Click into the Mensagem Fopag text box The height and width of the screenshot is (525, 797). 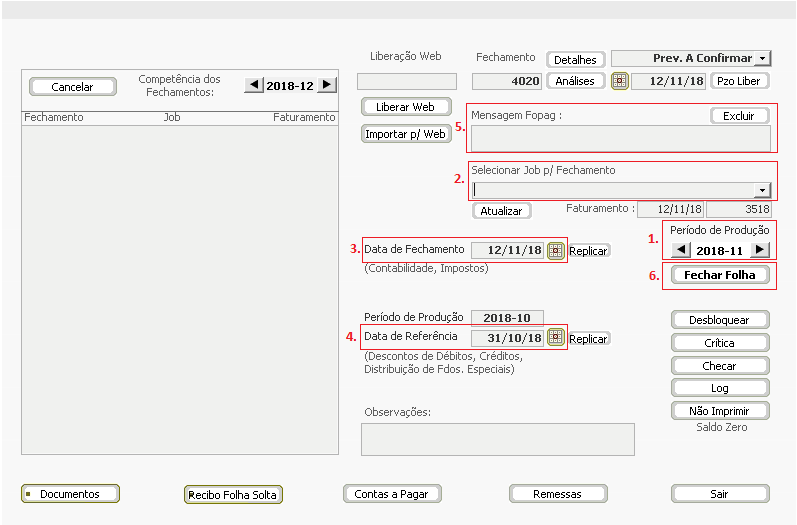point(621,138)
